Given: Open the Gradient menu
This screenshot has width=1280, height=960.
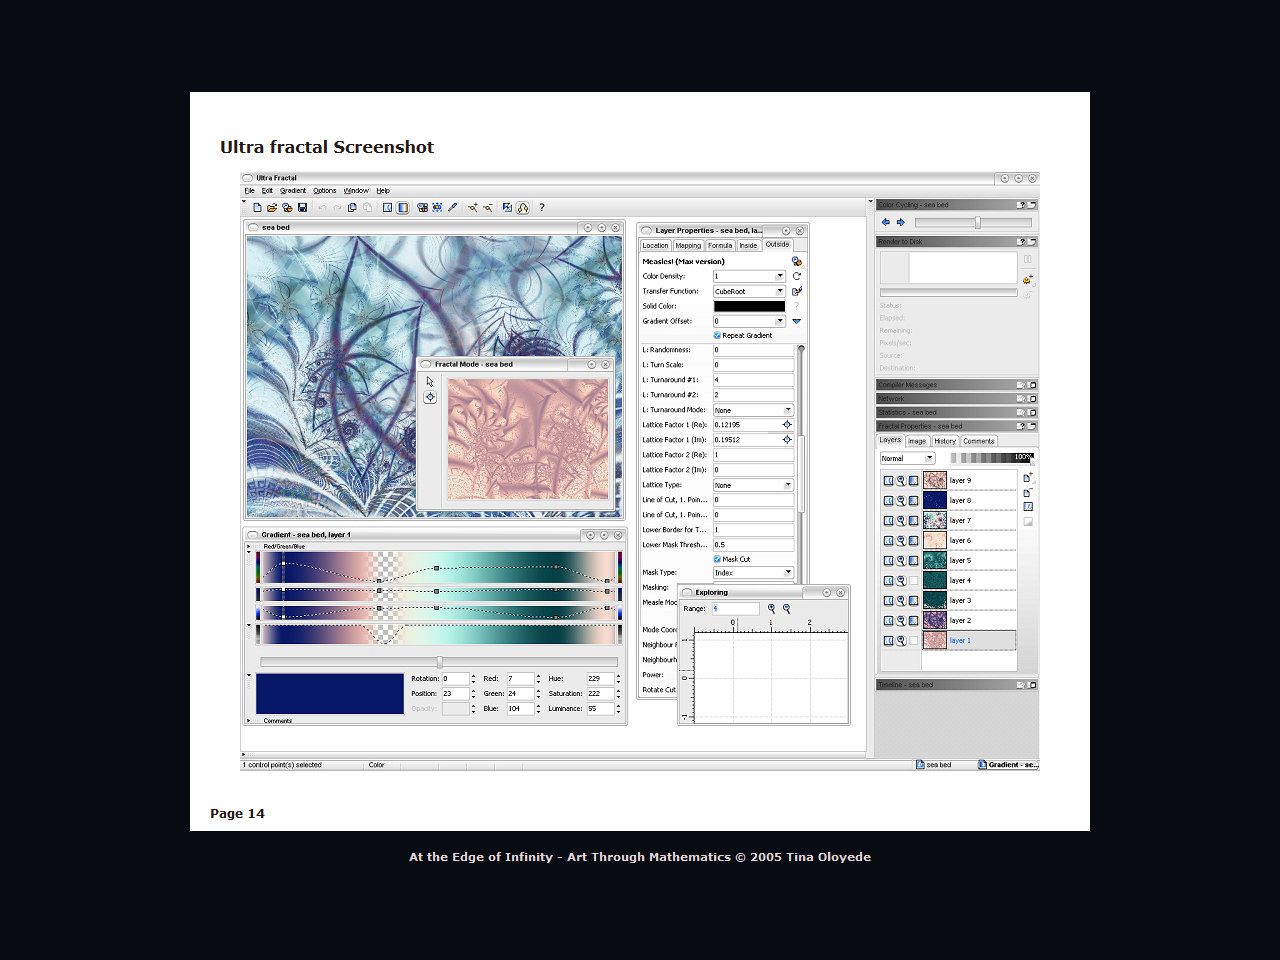Looking at the screenshot, I should coord(293,190).
